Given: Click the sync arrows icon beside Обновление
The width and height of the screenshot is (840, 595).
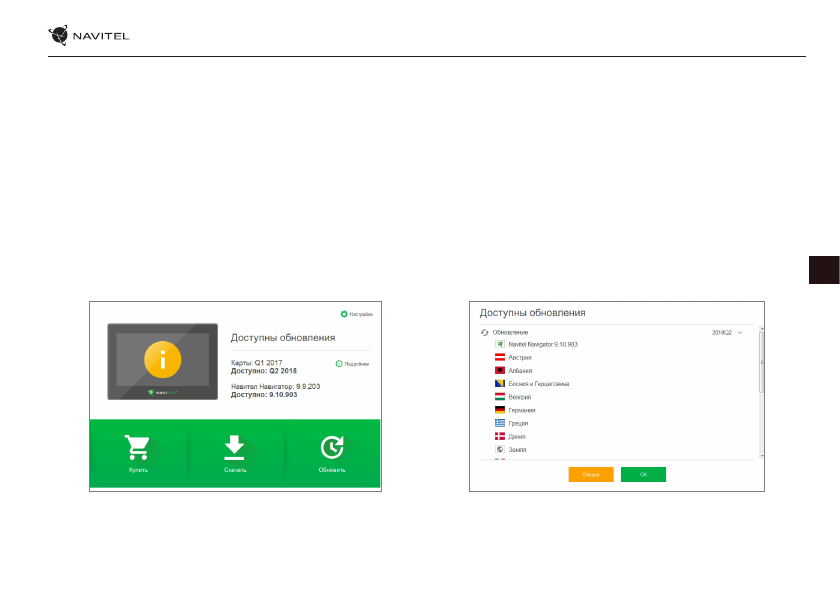Looking at the screenshot, I should [x=484, y=333].
